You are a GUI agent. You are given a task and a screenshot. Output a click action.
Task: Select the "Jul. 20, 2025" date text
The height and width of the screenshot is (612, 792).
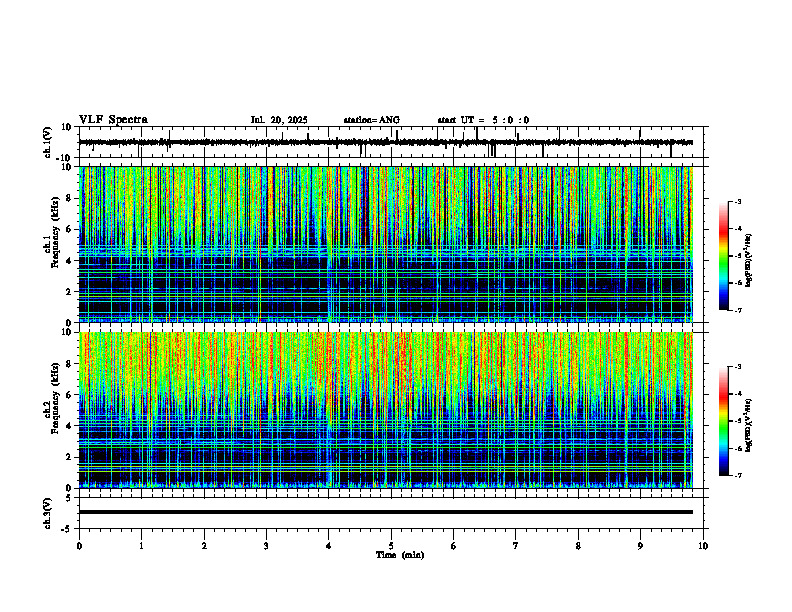pos(279,120)
